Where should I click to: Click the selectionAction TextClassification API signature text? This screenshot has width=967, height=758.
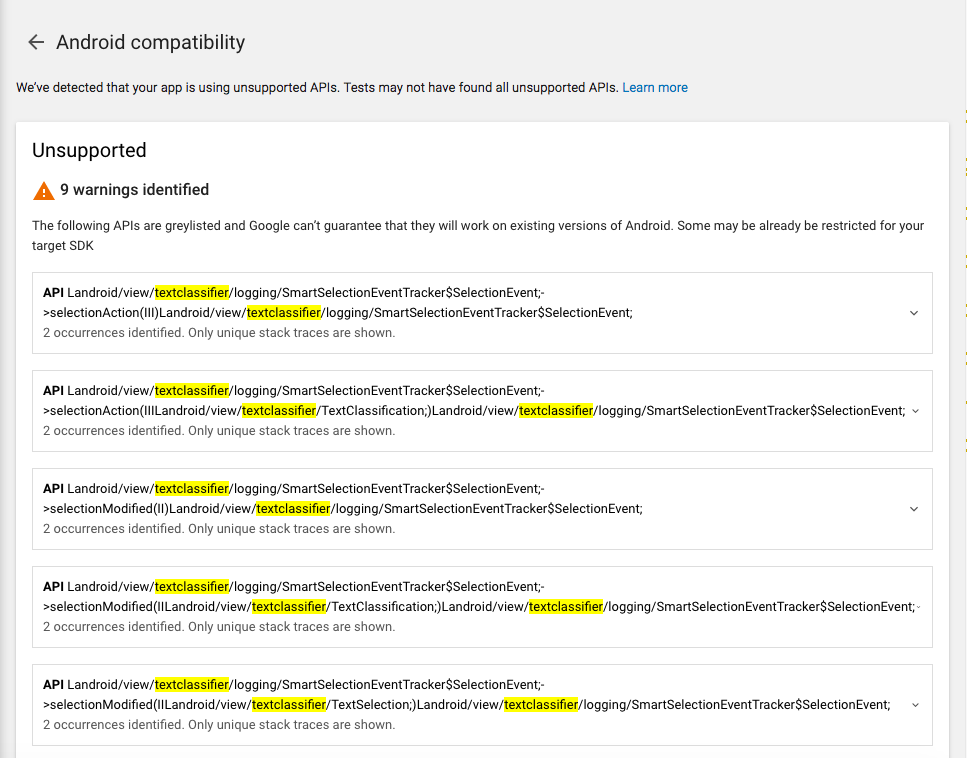click(474, 400)
